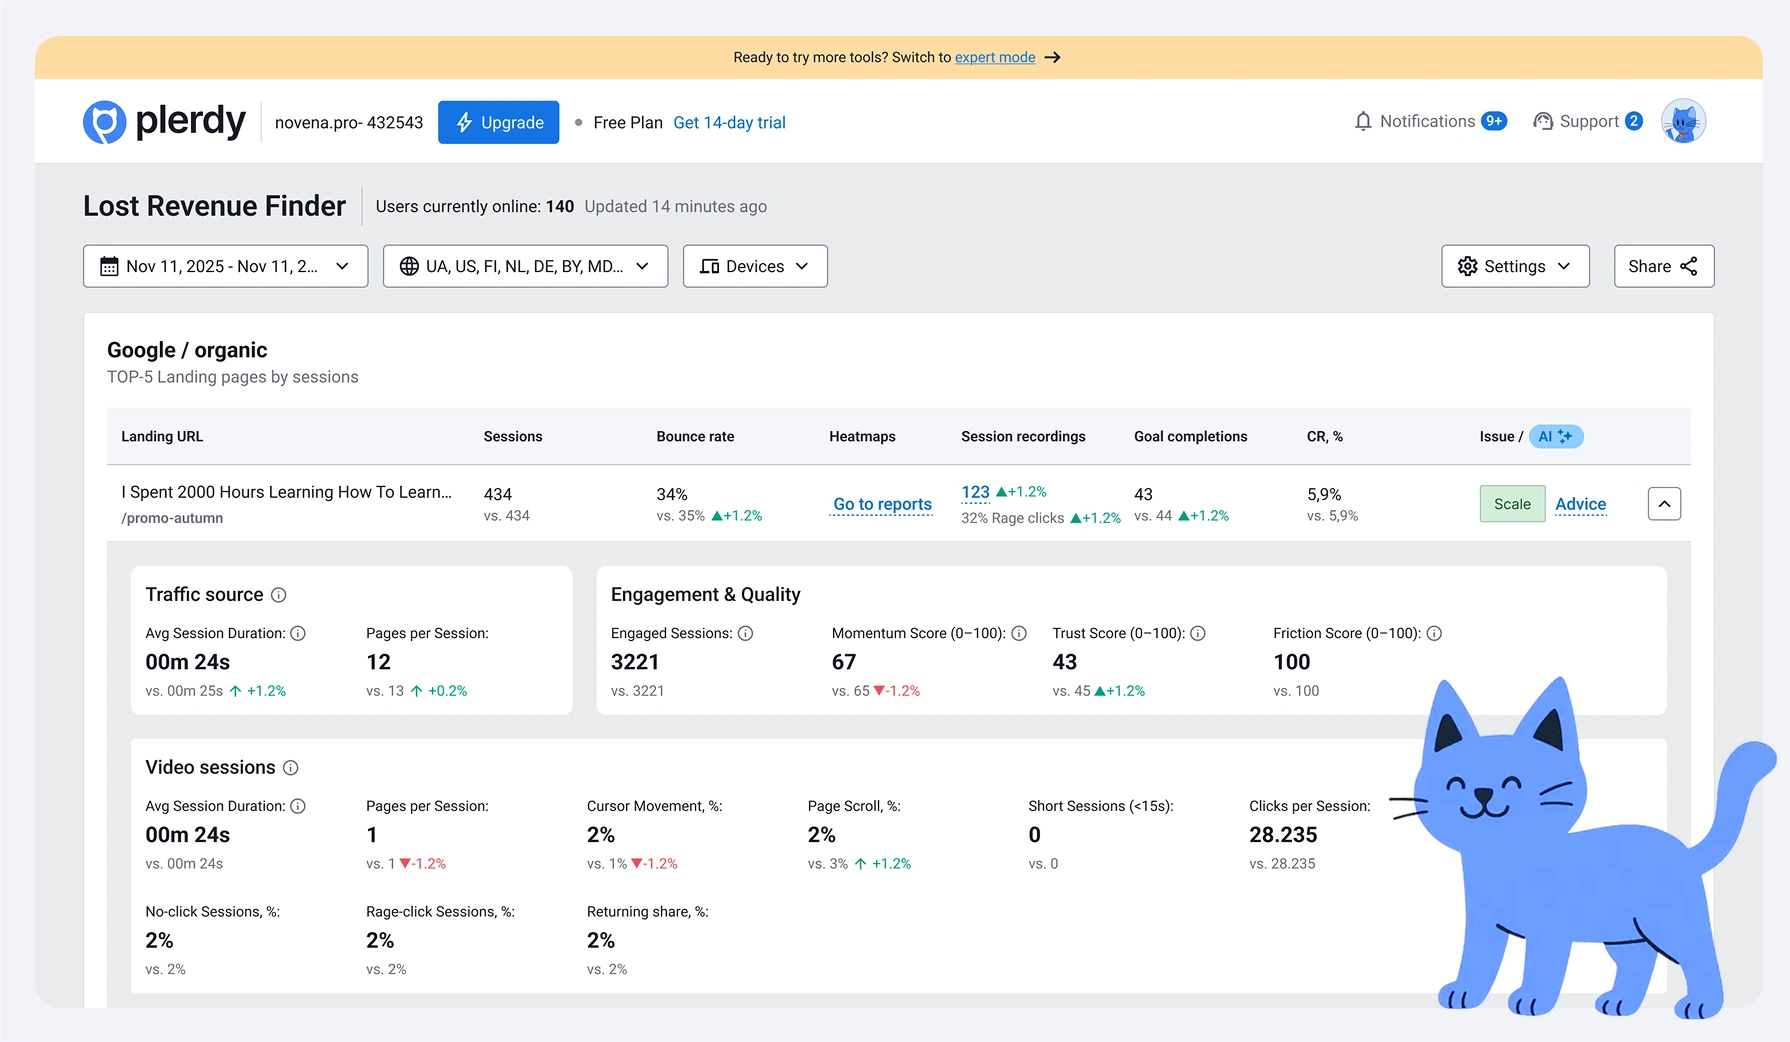The width and height of the screenshot is (1790, 1042).
Task: Click the globe icon in the country filter
Action: point(408,266)
